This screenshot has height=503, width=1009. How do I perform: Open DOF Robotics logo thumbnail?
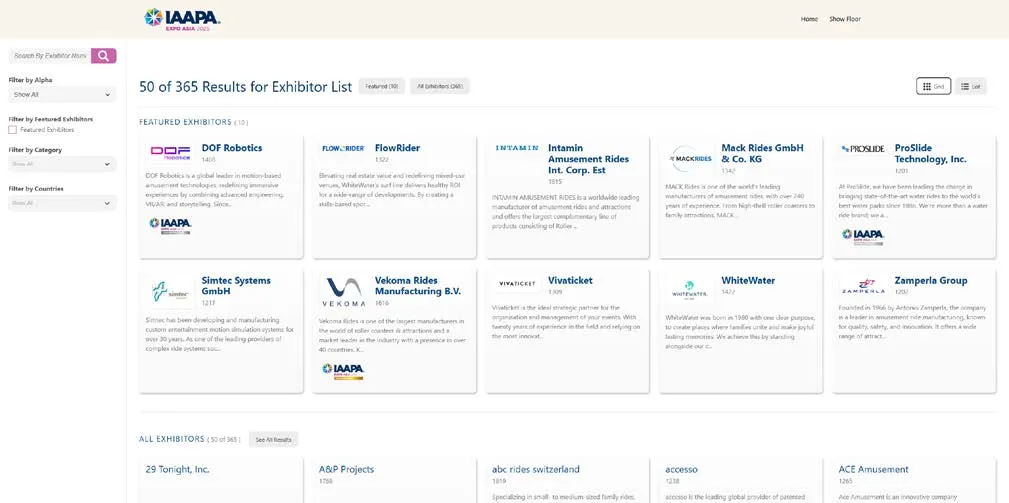coord(171,152)
